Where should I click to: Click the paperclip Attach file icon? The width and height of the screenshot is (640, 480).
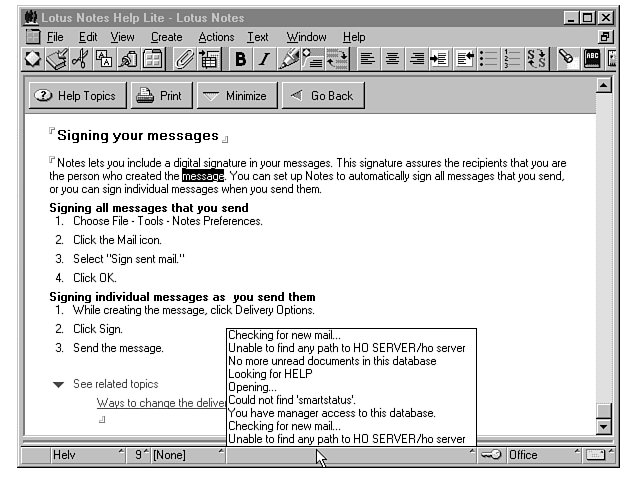point(185,59)
